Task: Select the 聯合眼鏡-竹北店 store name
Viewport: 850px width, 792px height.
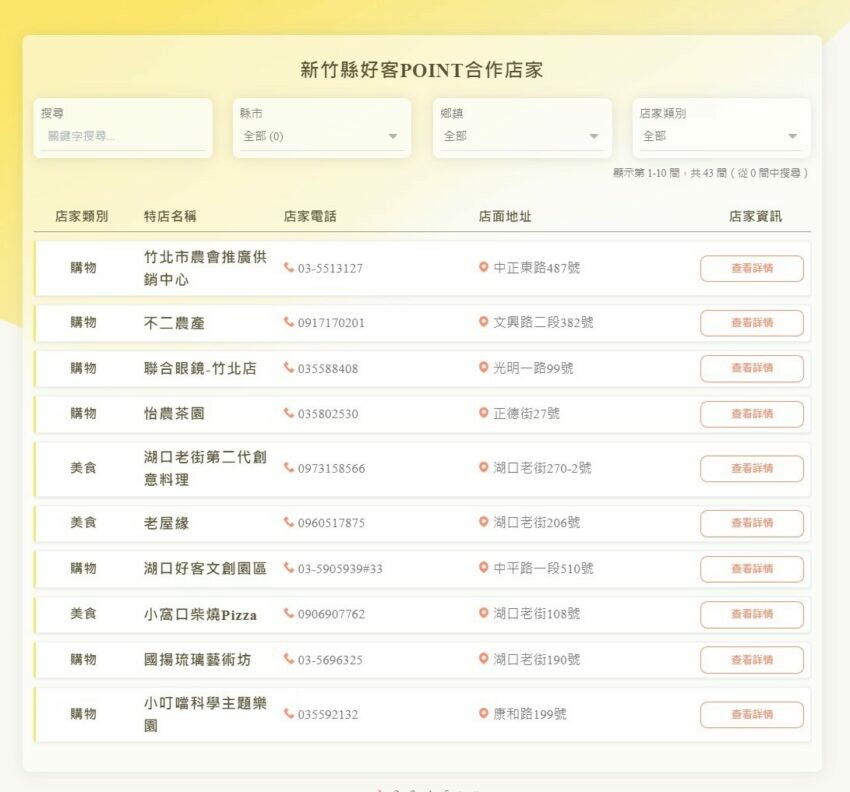Action: click(x=200, y=368)
